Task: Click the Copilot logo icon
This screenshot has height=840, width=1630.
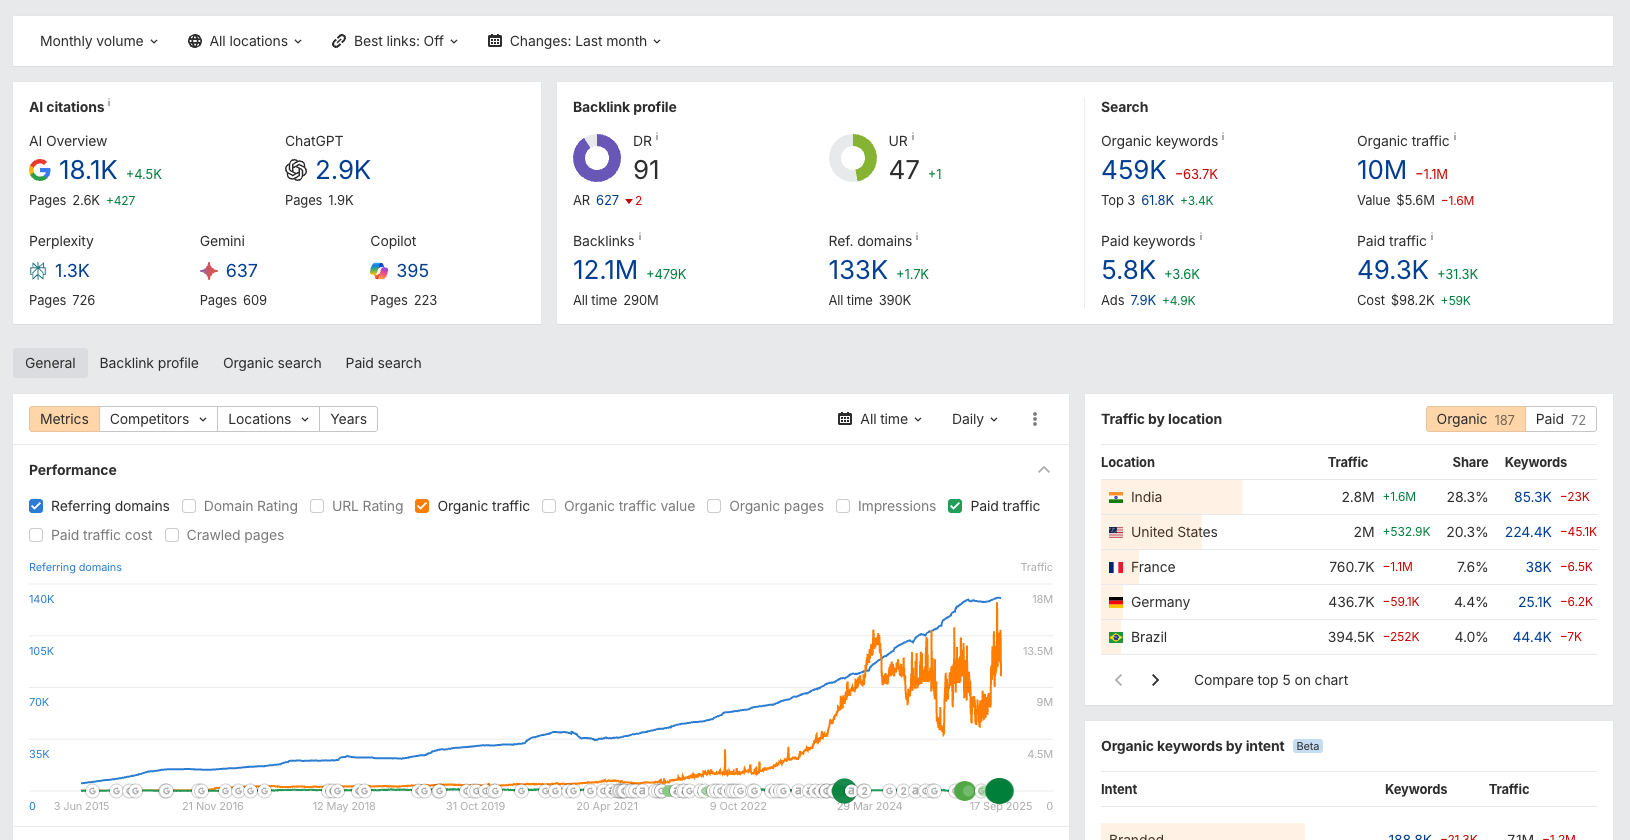Action: pos(379,271)
